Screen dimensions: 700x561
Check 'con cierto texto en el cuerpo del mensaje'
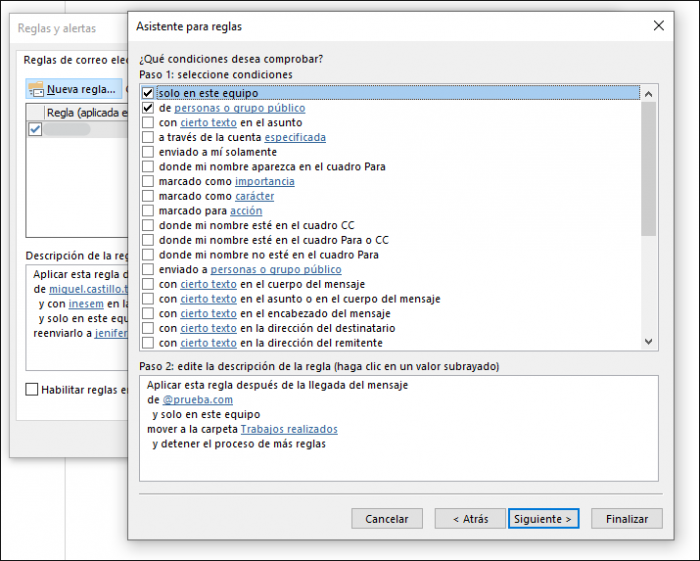point(148,284)
